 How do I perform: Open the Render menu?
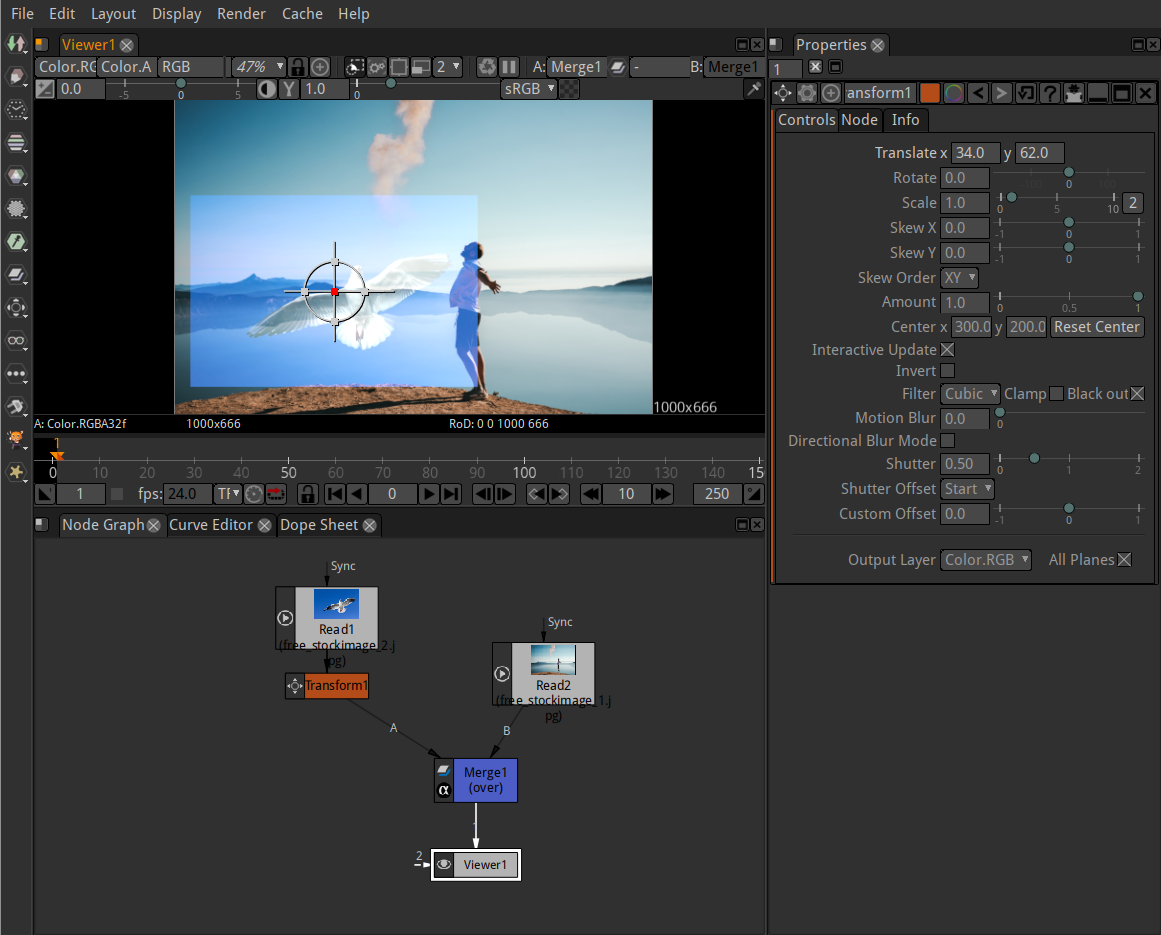point(241,14)
